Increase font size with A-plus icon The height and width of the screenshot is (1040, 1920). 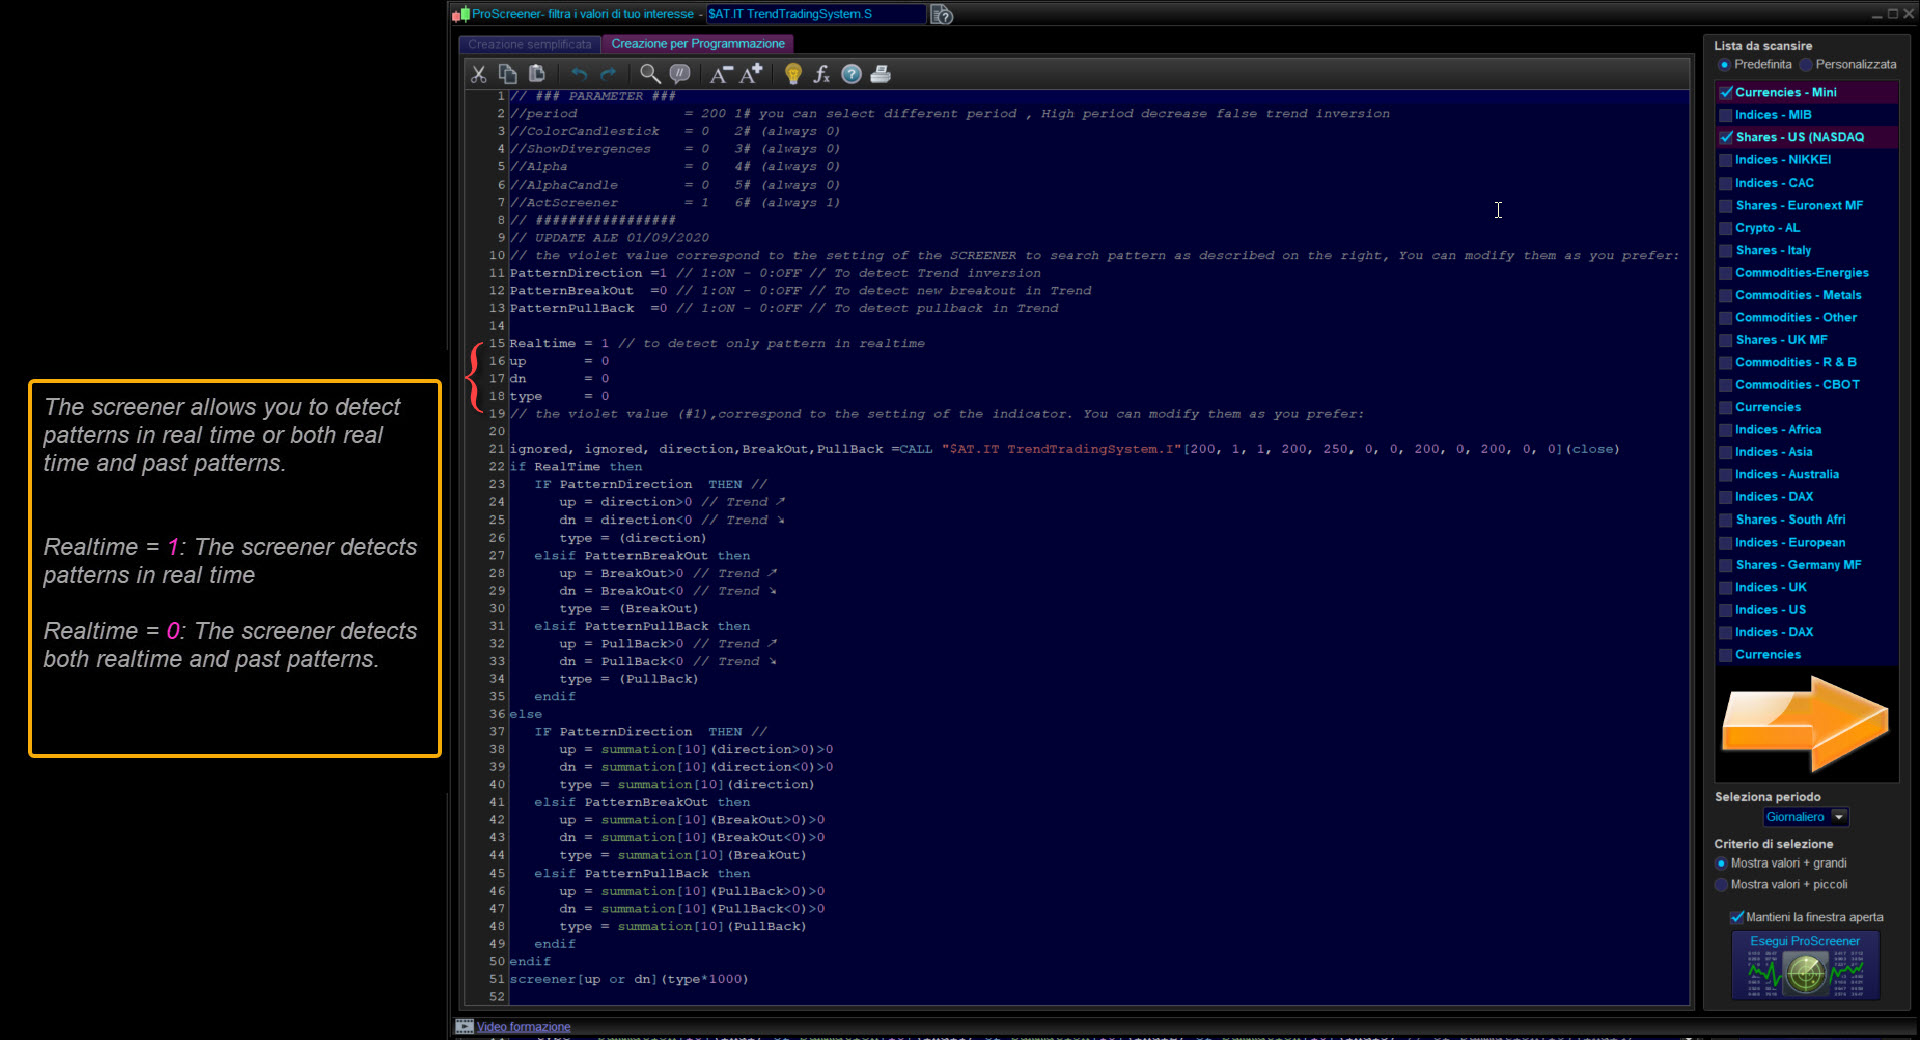(x=751, y=74)
